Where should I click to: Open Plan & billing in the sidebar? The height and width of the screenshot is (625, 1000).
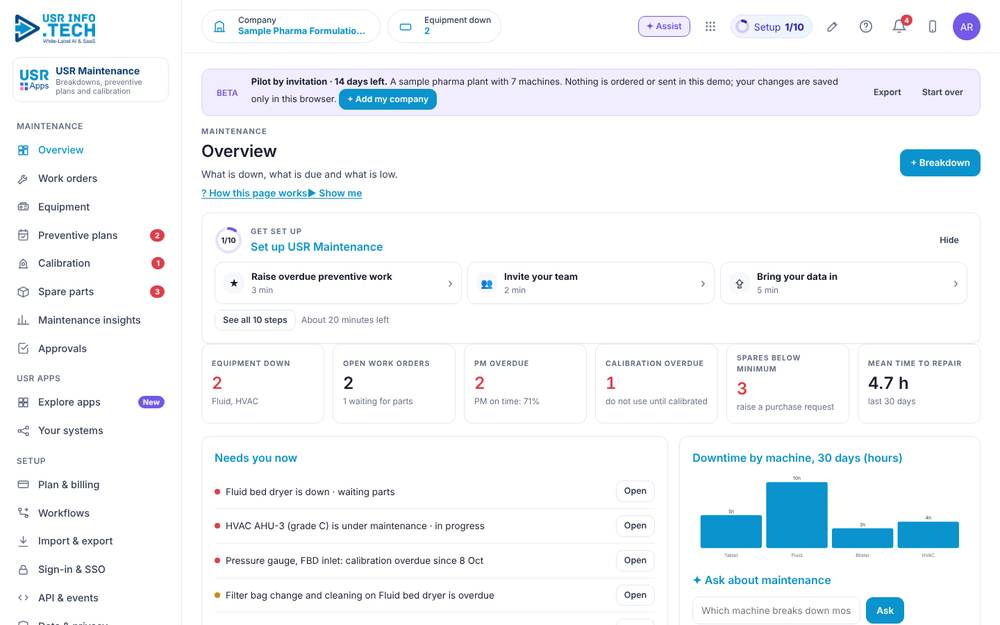(91, 485)
